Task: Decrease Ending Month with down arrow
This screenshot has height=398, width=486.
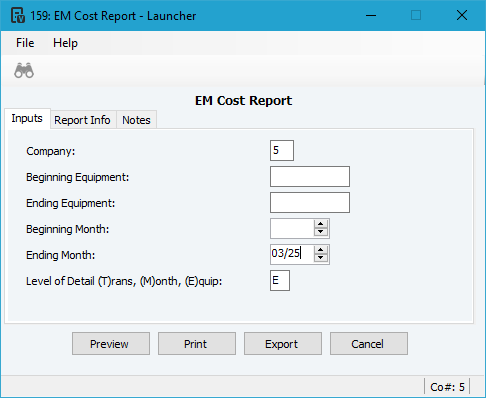Action: coord(321,258)
